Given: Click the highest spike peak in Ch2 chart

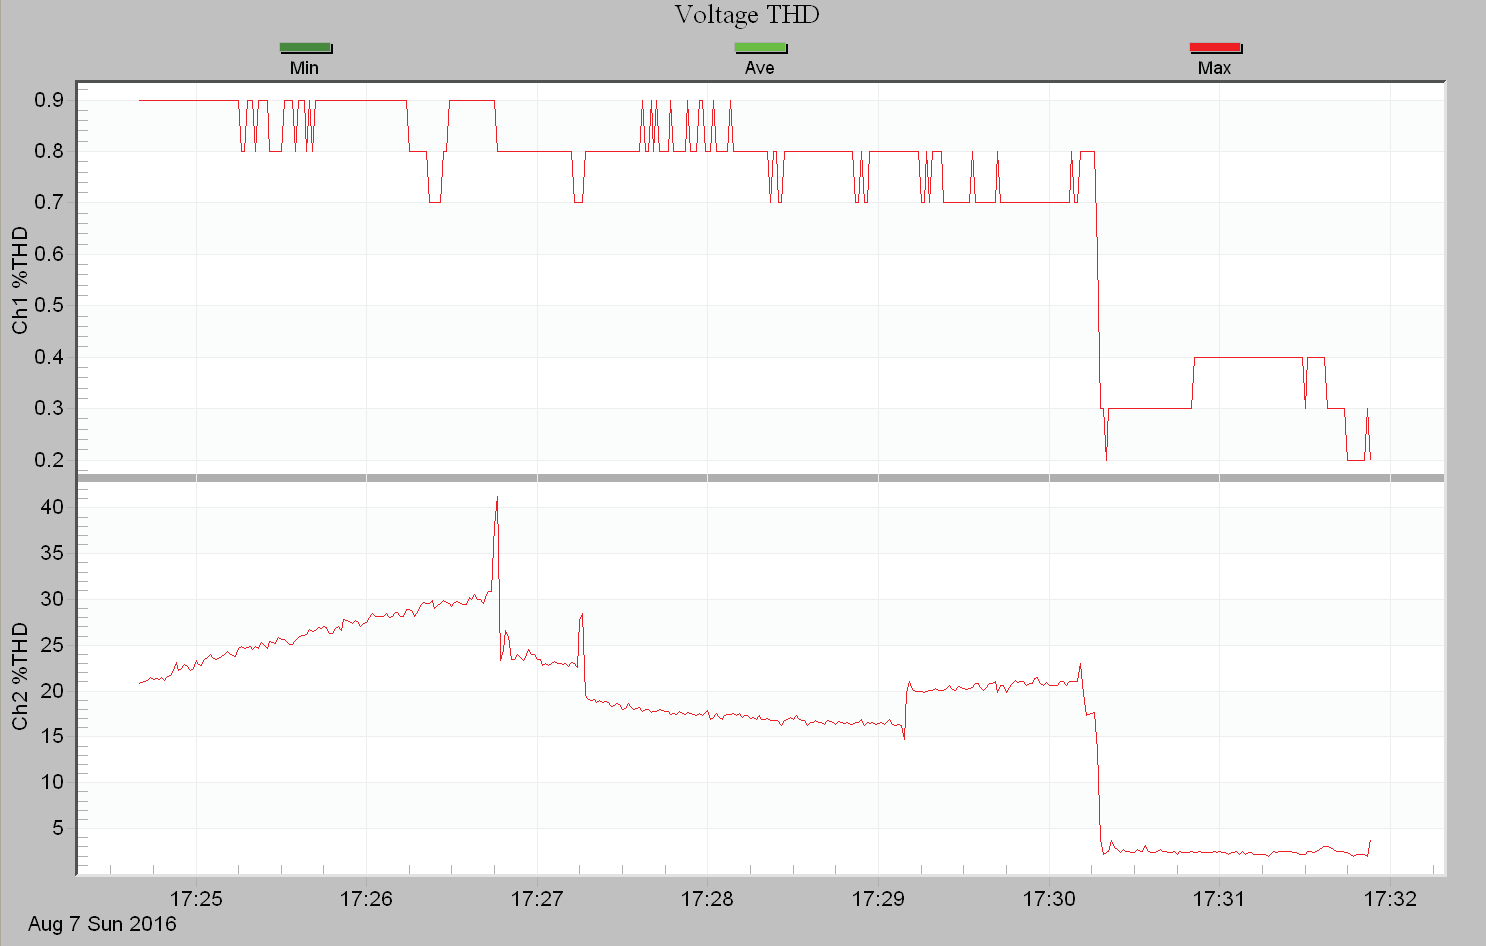Looking at the screenshot, I should [497, 499].
